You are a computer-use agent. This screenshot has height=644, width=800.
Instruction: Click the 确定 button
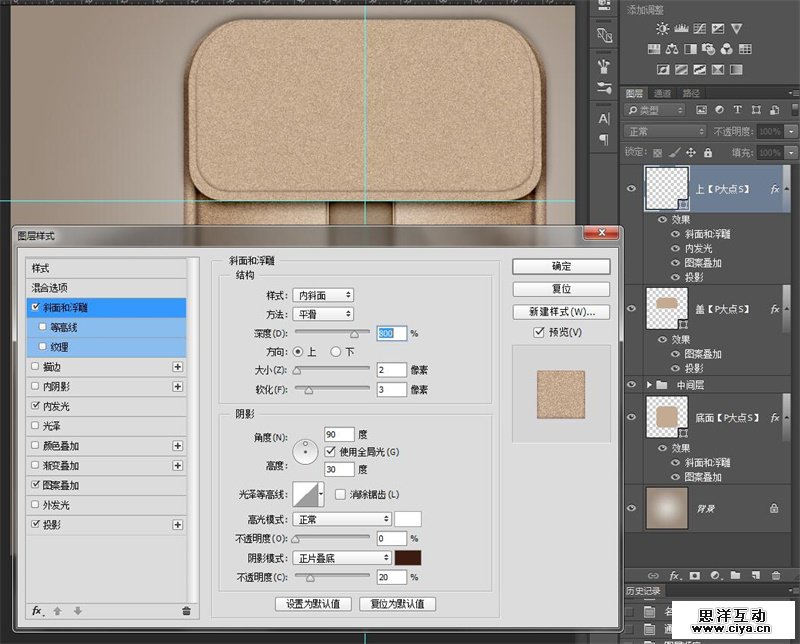[561, 267]
